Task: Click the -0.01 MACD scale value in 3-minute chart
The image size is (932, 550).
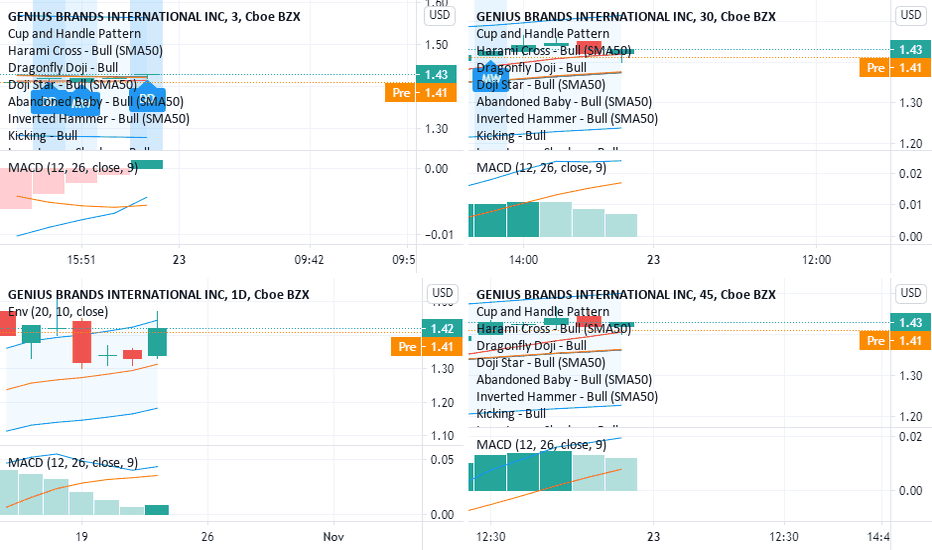Action: coord(439,234)
